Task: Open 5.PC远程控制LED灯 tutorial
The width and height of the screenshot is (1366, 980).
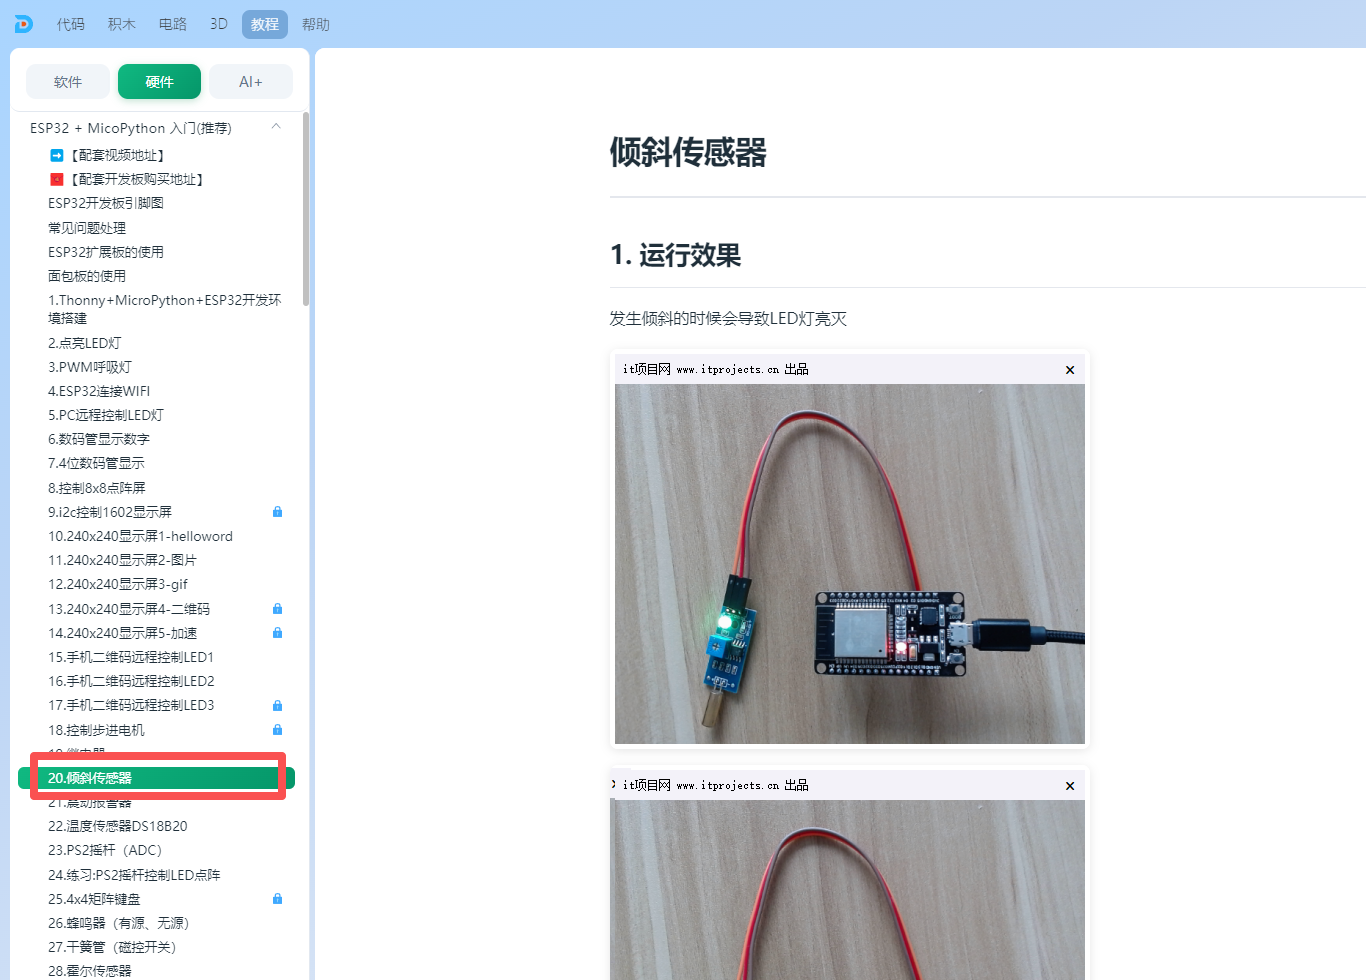Action: [x=106, y=415]
